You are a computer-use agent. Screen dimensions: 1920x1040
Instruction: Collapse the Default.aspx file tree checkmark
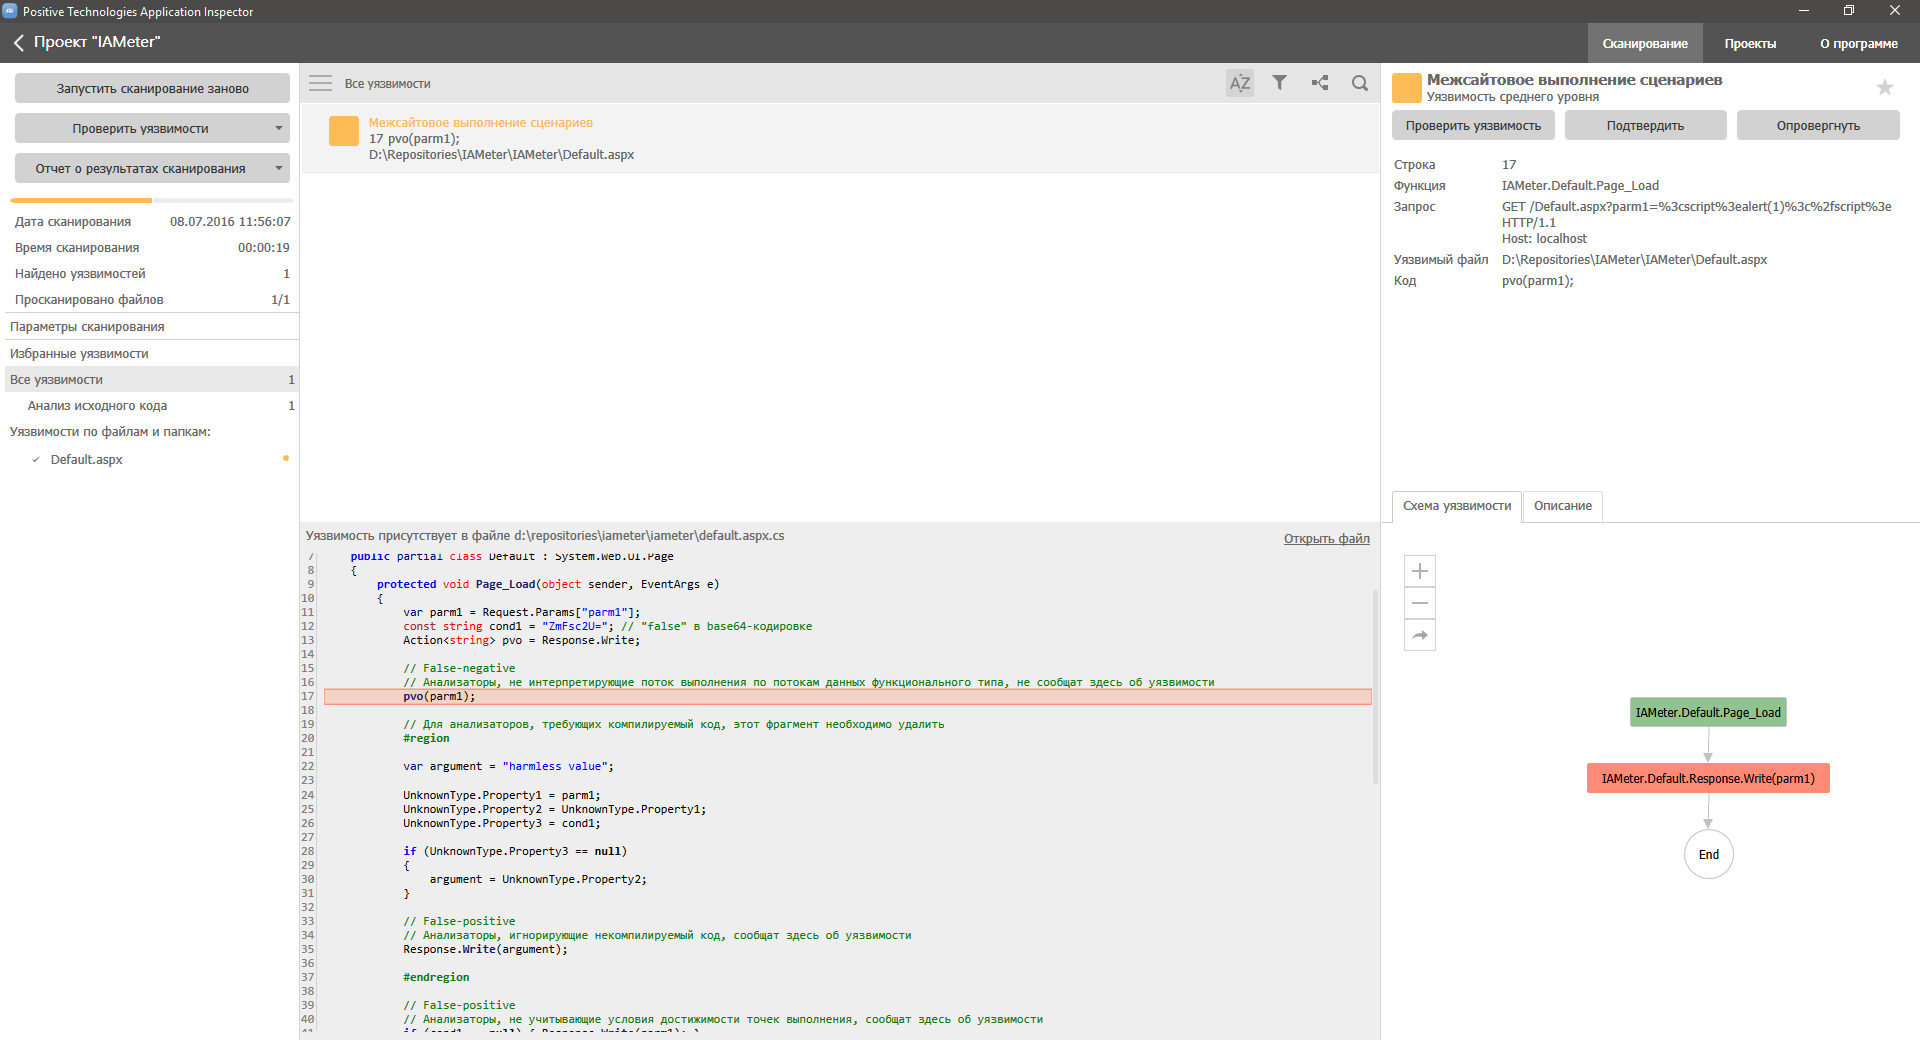coord(36,460)
